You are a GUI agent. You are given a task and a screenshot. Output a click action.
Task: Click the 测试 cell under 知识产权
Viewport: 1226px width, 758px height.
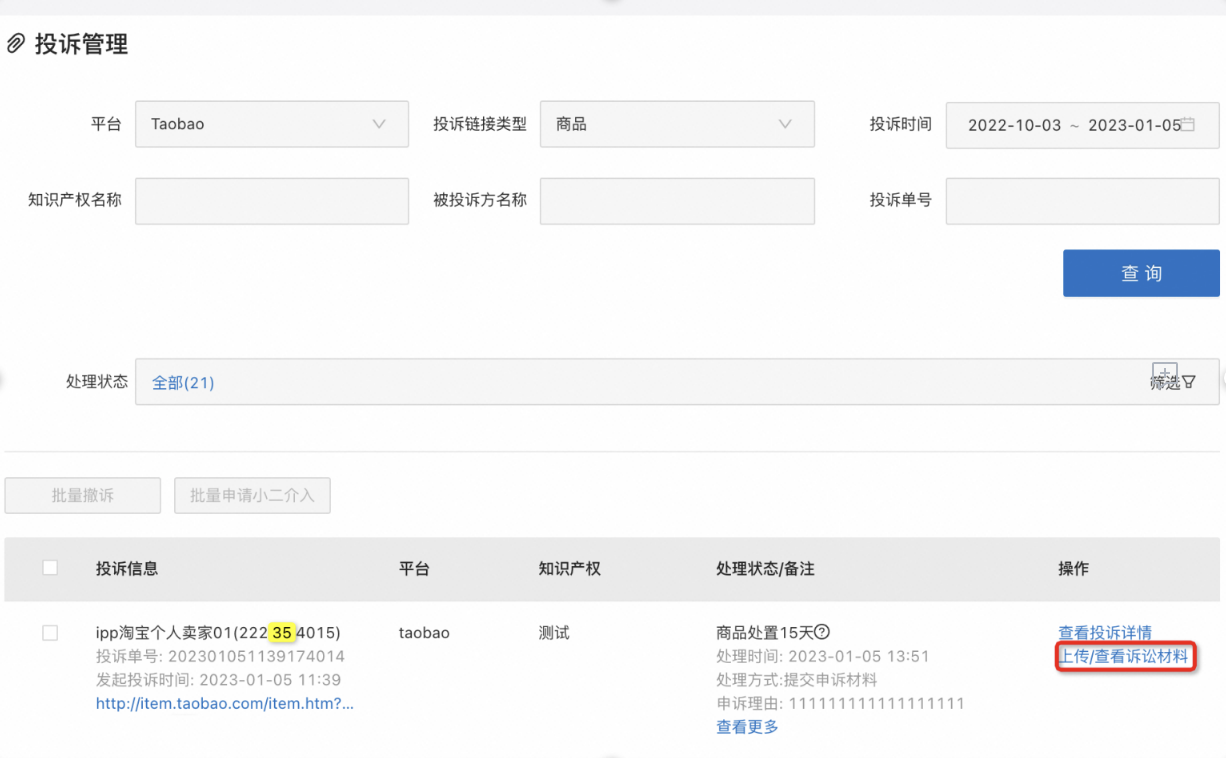coord(554,632)
